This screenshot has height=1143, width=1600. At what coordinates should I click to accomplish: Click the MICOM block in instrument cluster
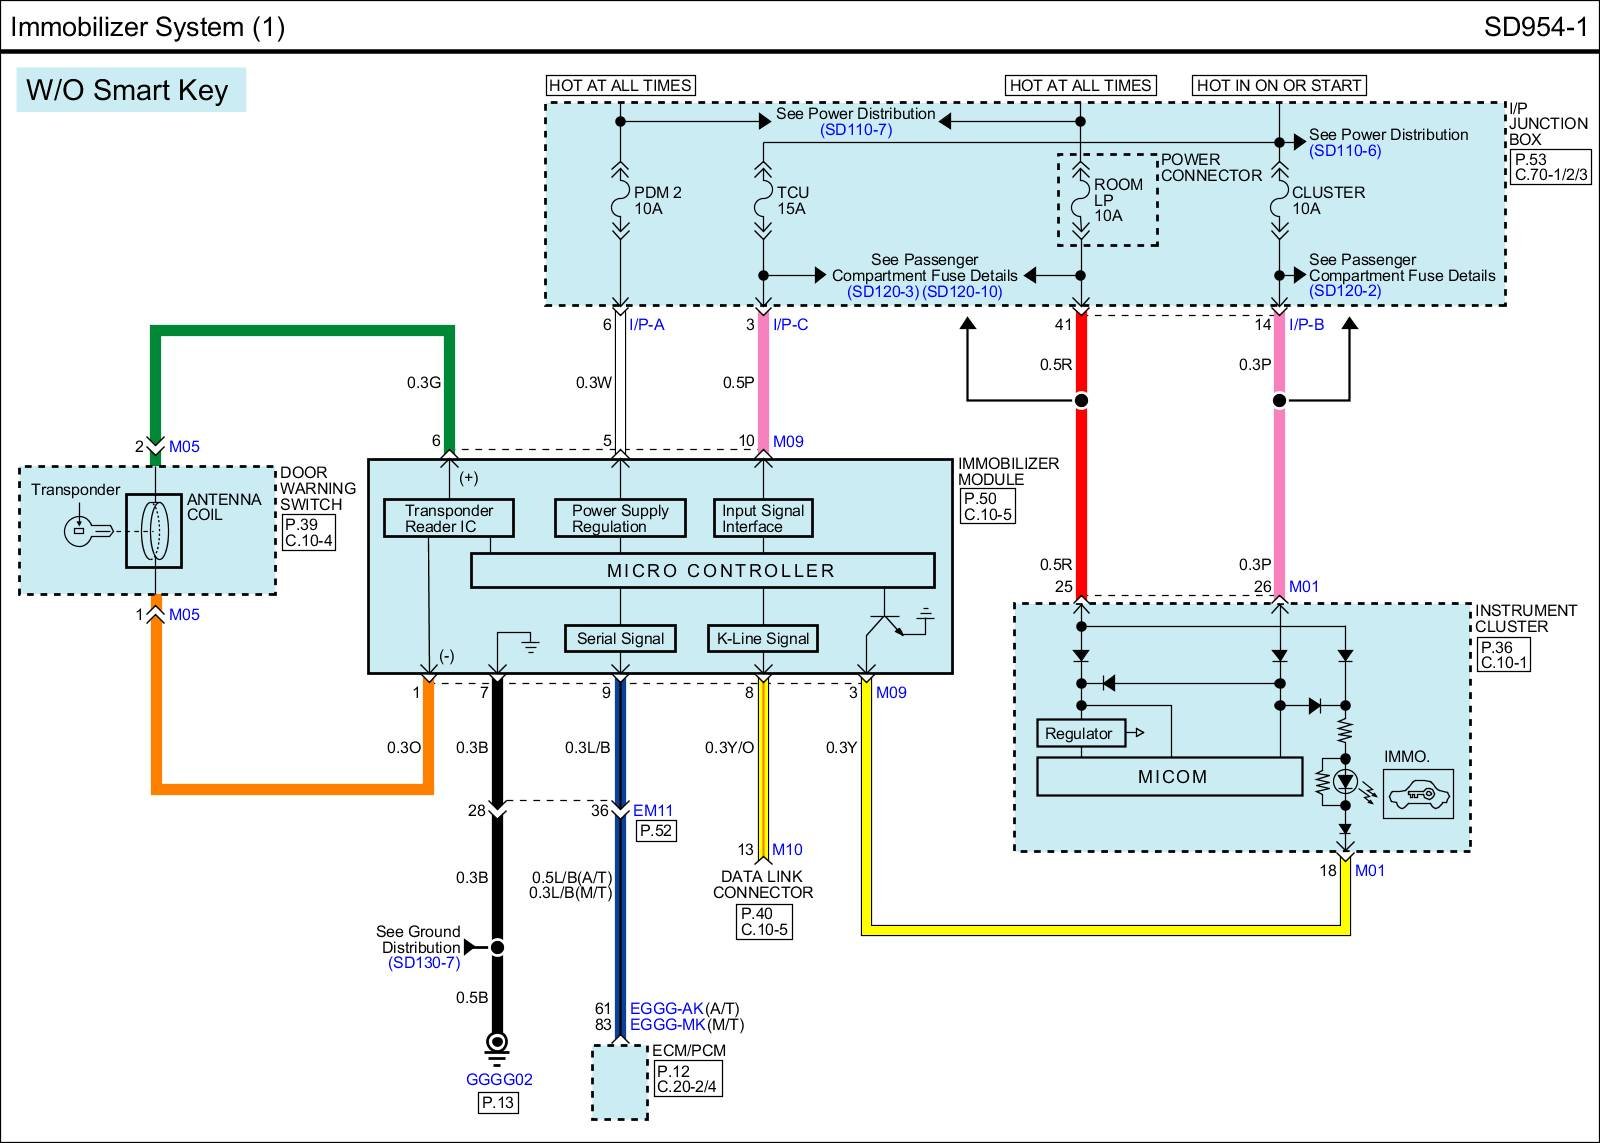pyautogui.click(x=1170, y=777)
